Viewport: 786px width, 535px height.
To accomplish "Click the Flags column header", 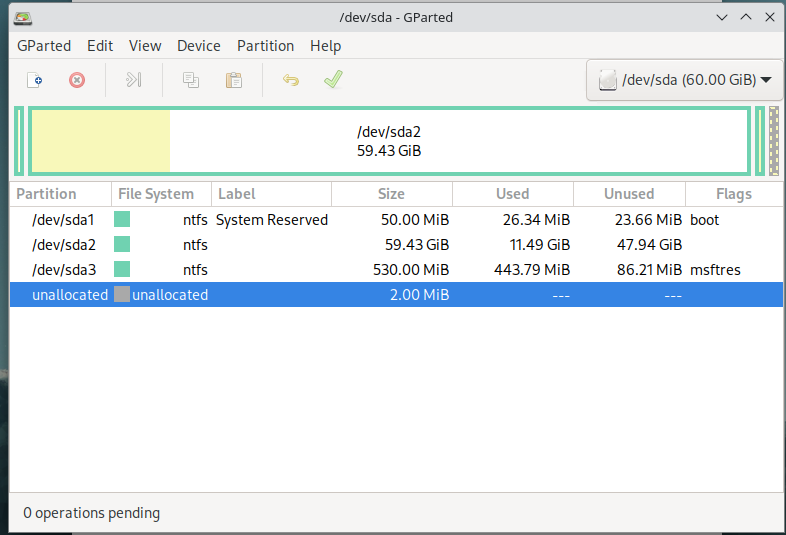I will click(x=734, y=194).
